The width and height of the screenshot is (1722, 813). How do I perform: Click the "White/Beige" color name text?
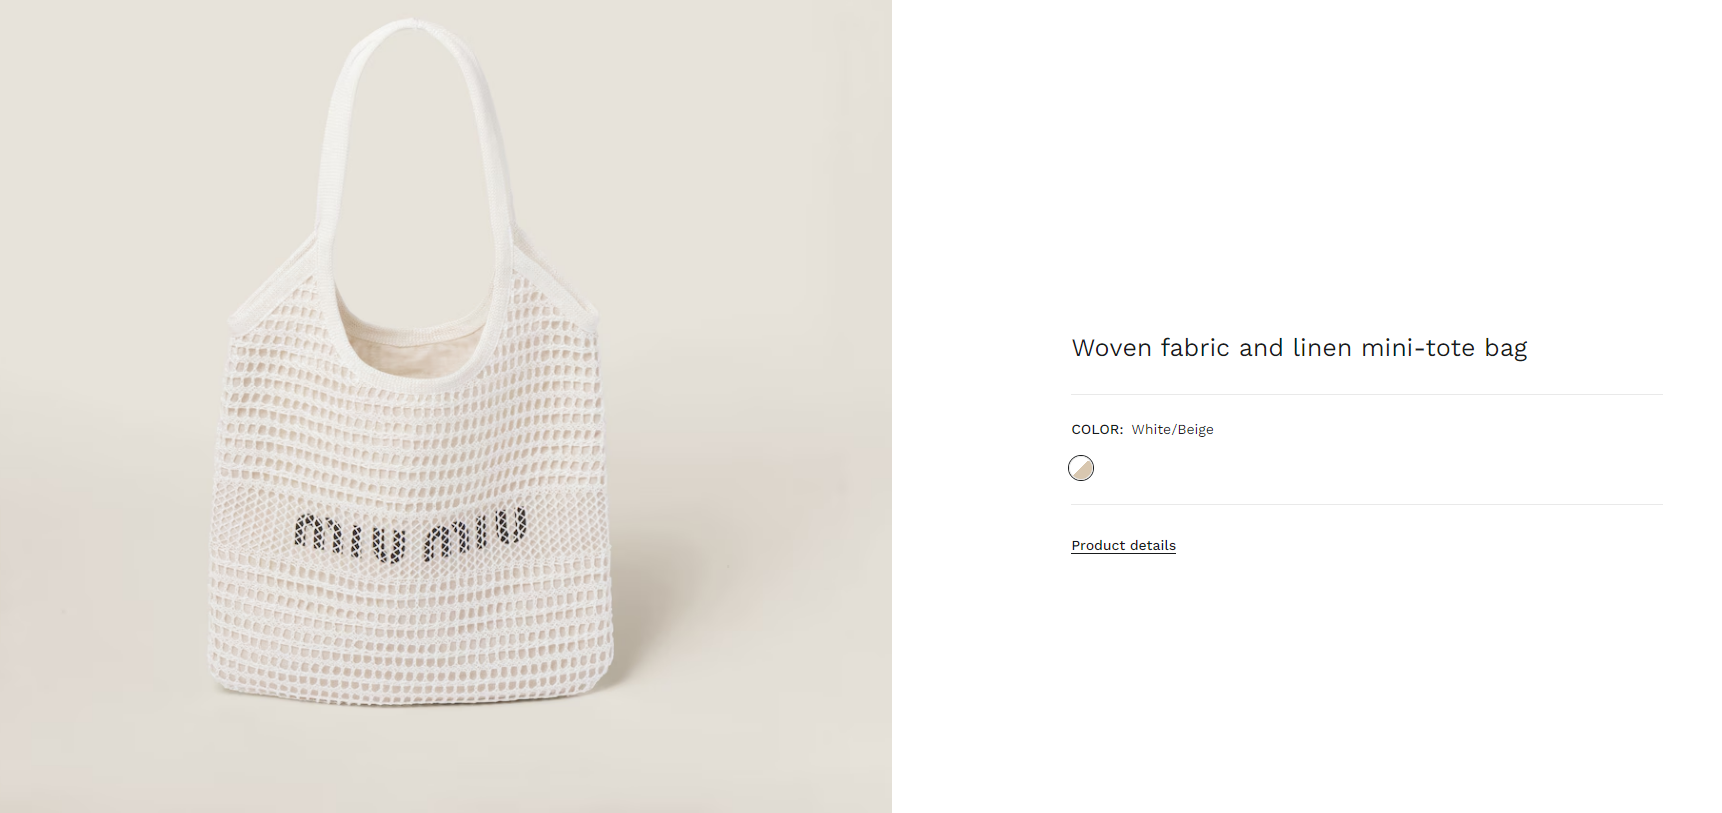coord(1172,429)
